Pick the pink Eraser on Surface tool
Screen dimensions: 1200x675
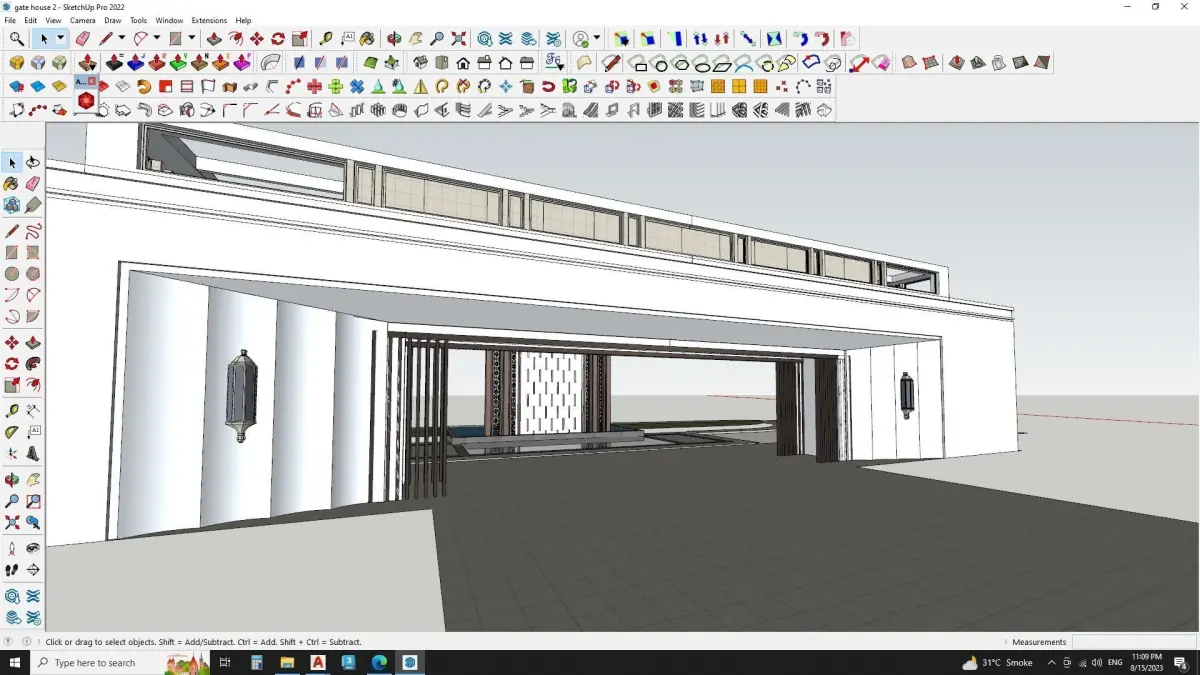[881, 62]
